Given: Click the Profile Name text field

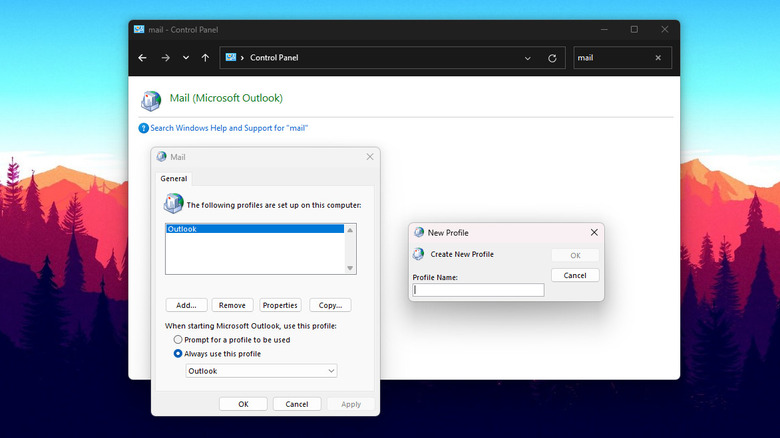Looking at the screenshot, I should click(478, 290).
